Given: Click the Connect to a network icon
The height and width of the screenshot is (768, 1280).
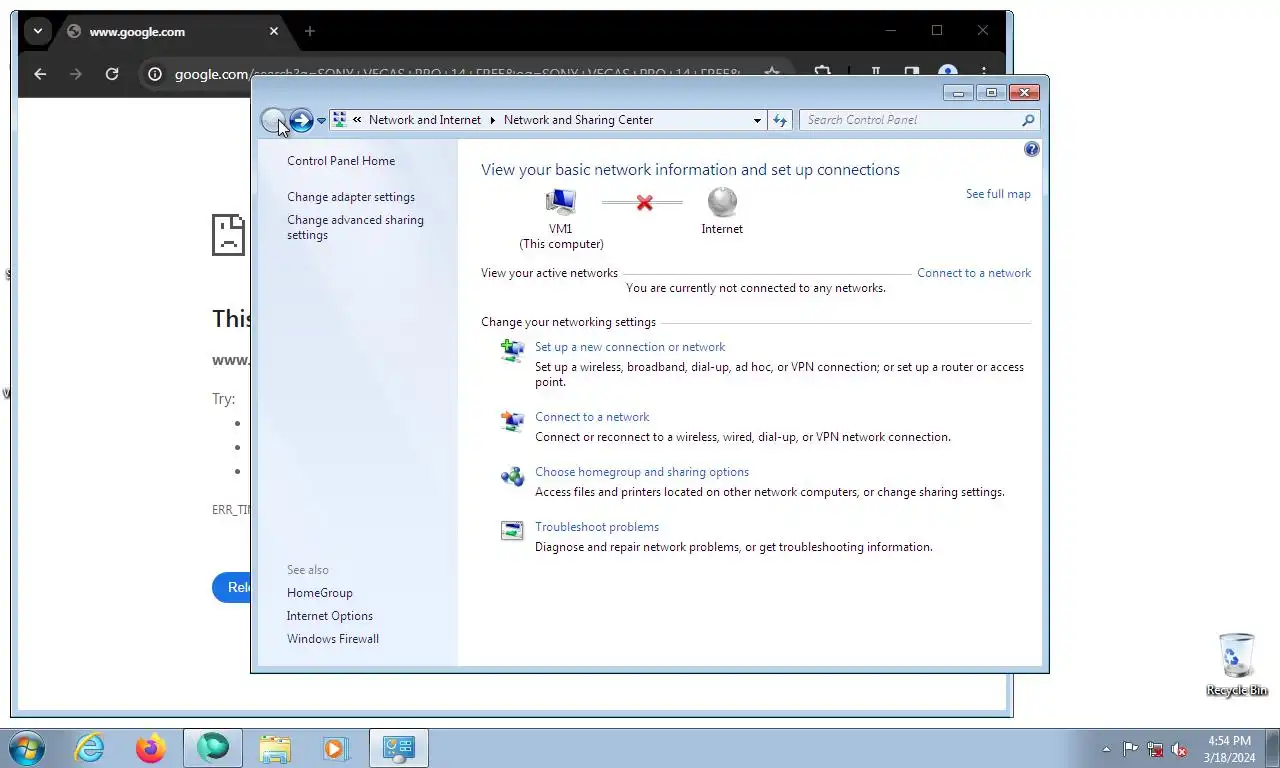Looking at the screenshot, I should pyautogui.click(x=512, y=421).
